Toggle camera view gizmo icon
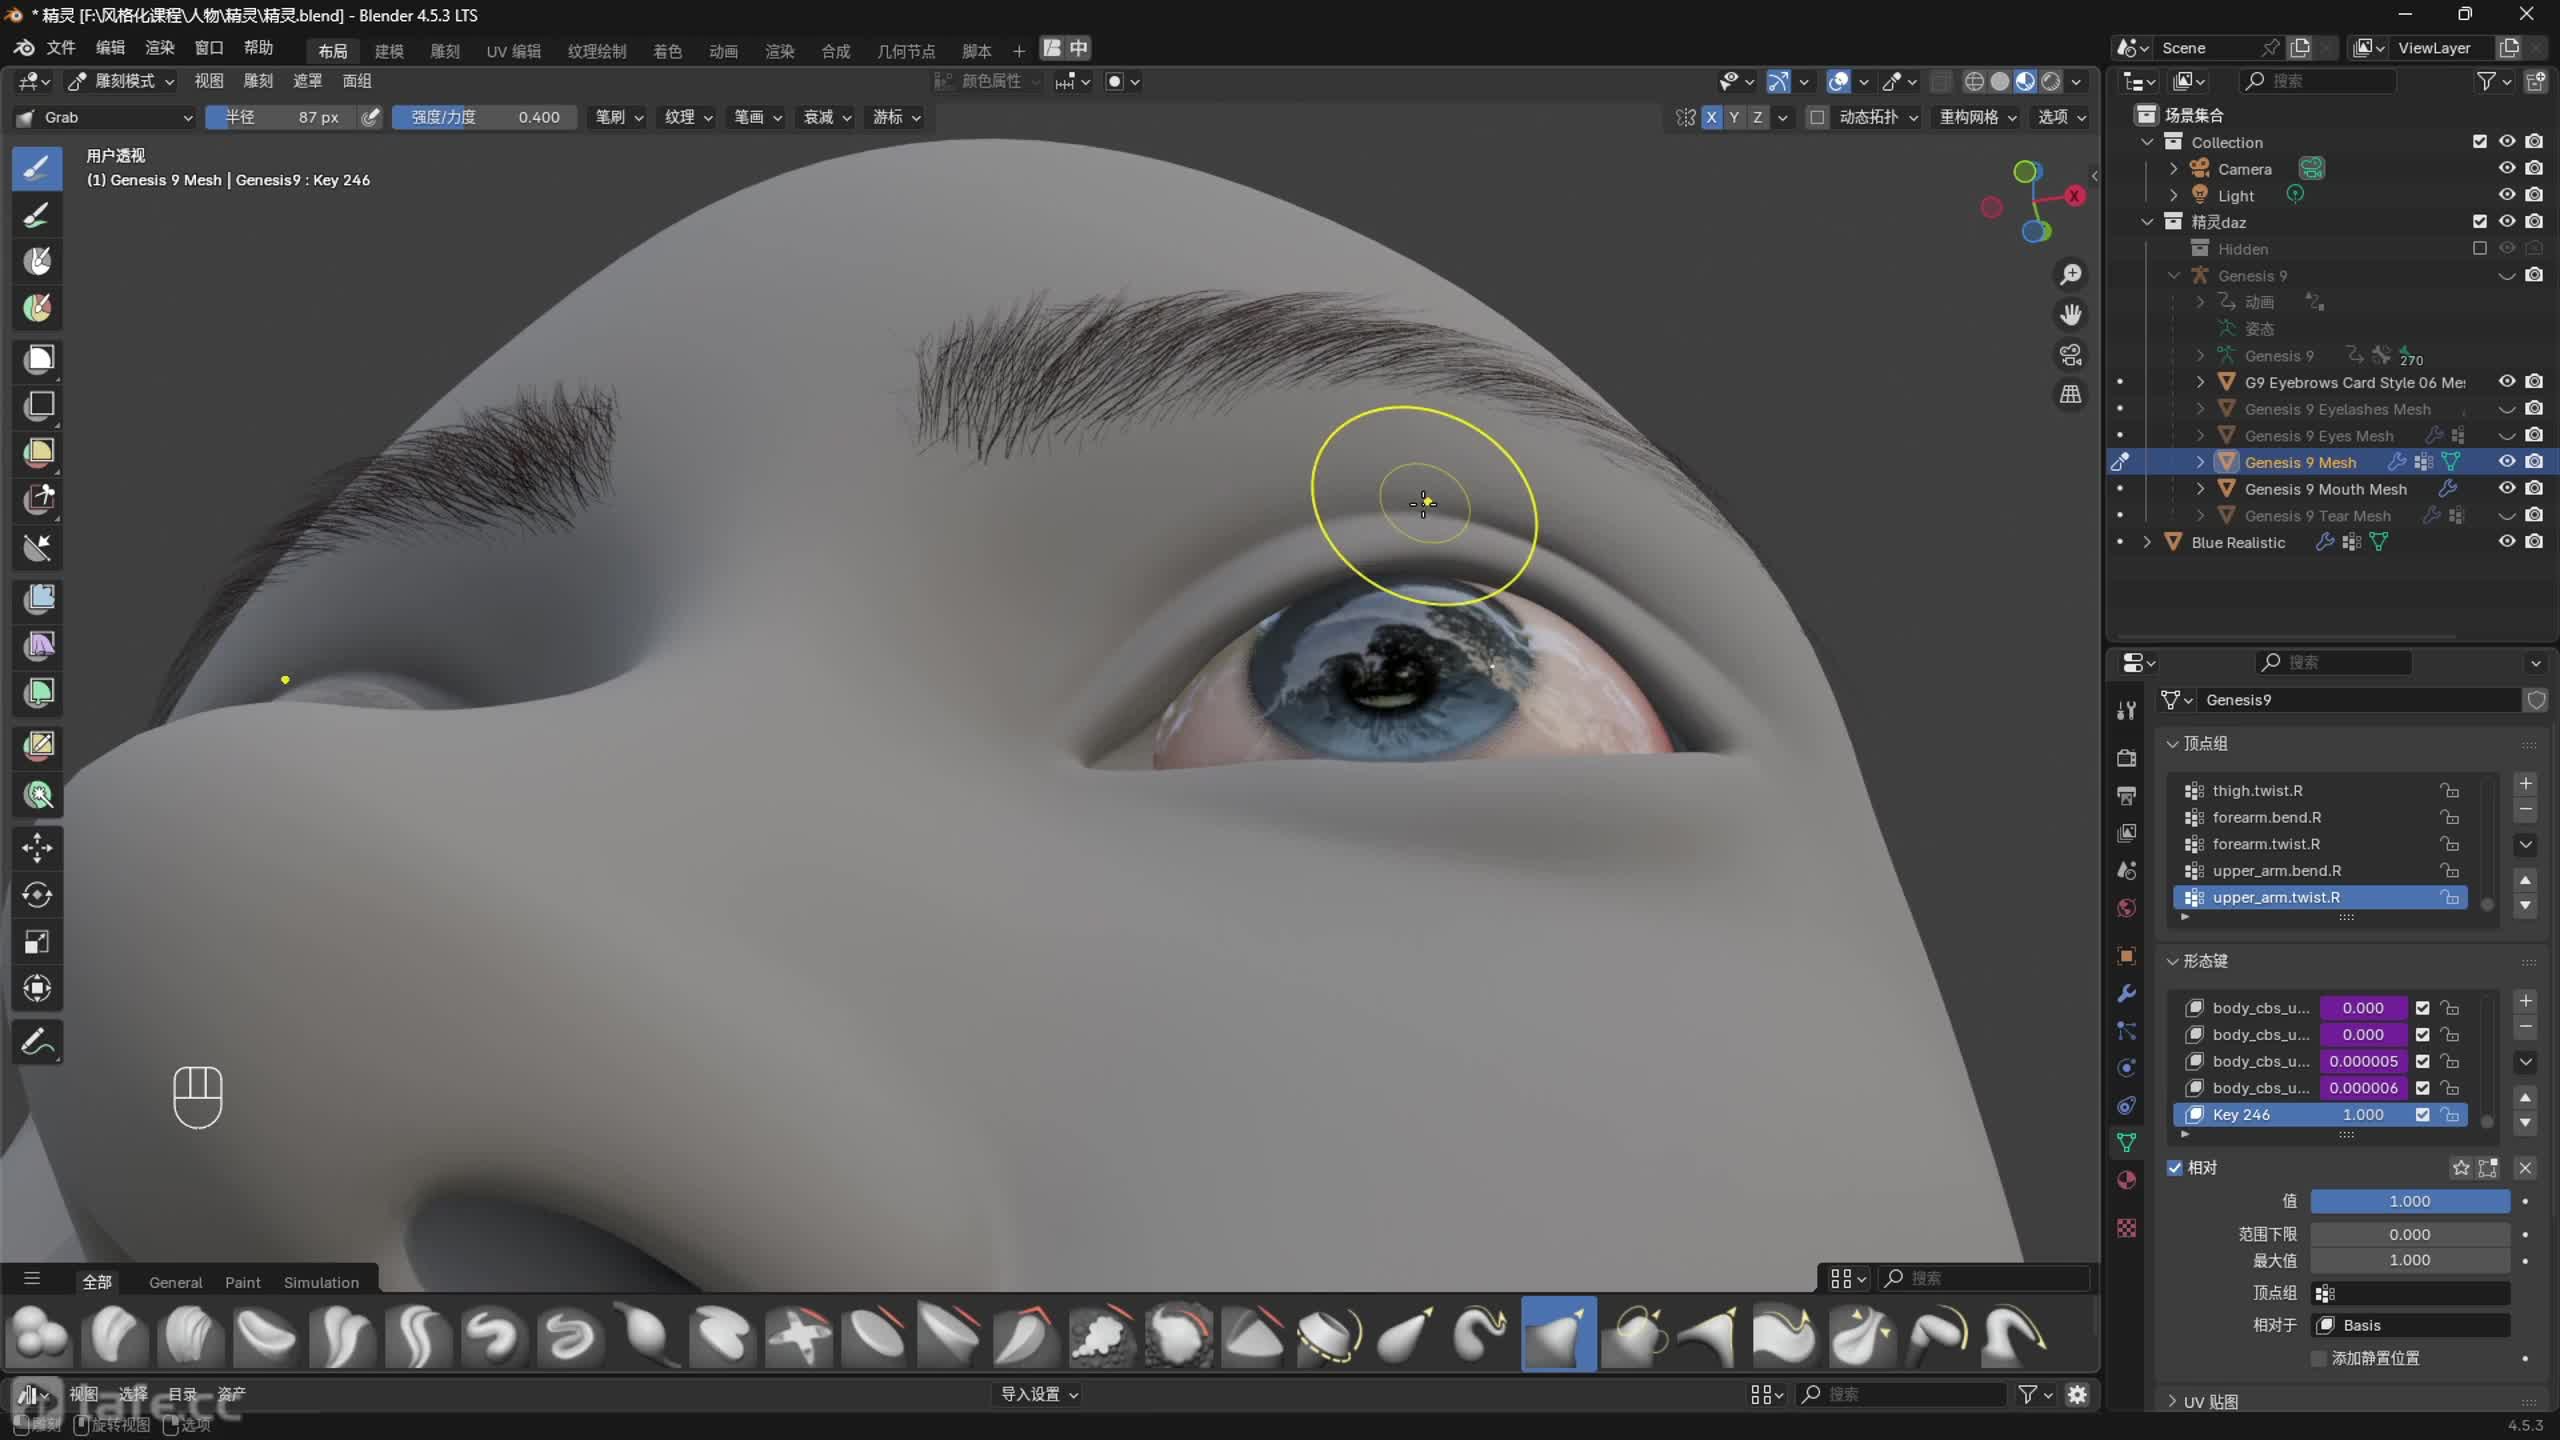Viewport: 2560px width, 1440px height. (x=2071, y=355)
